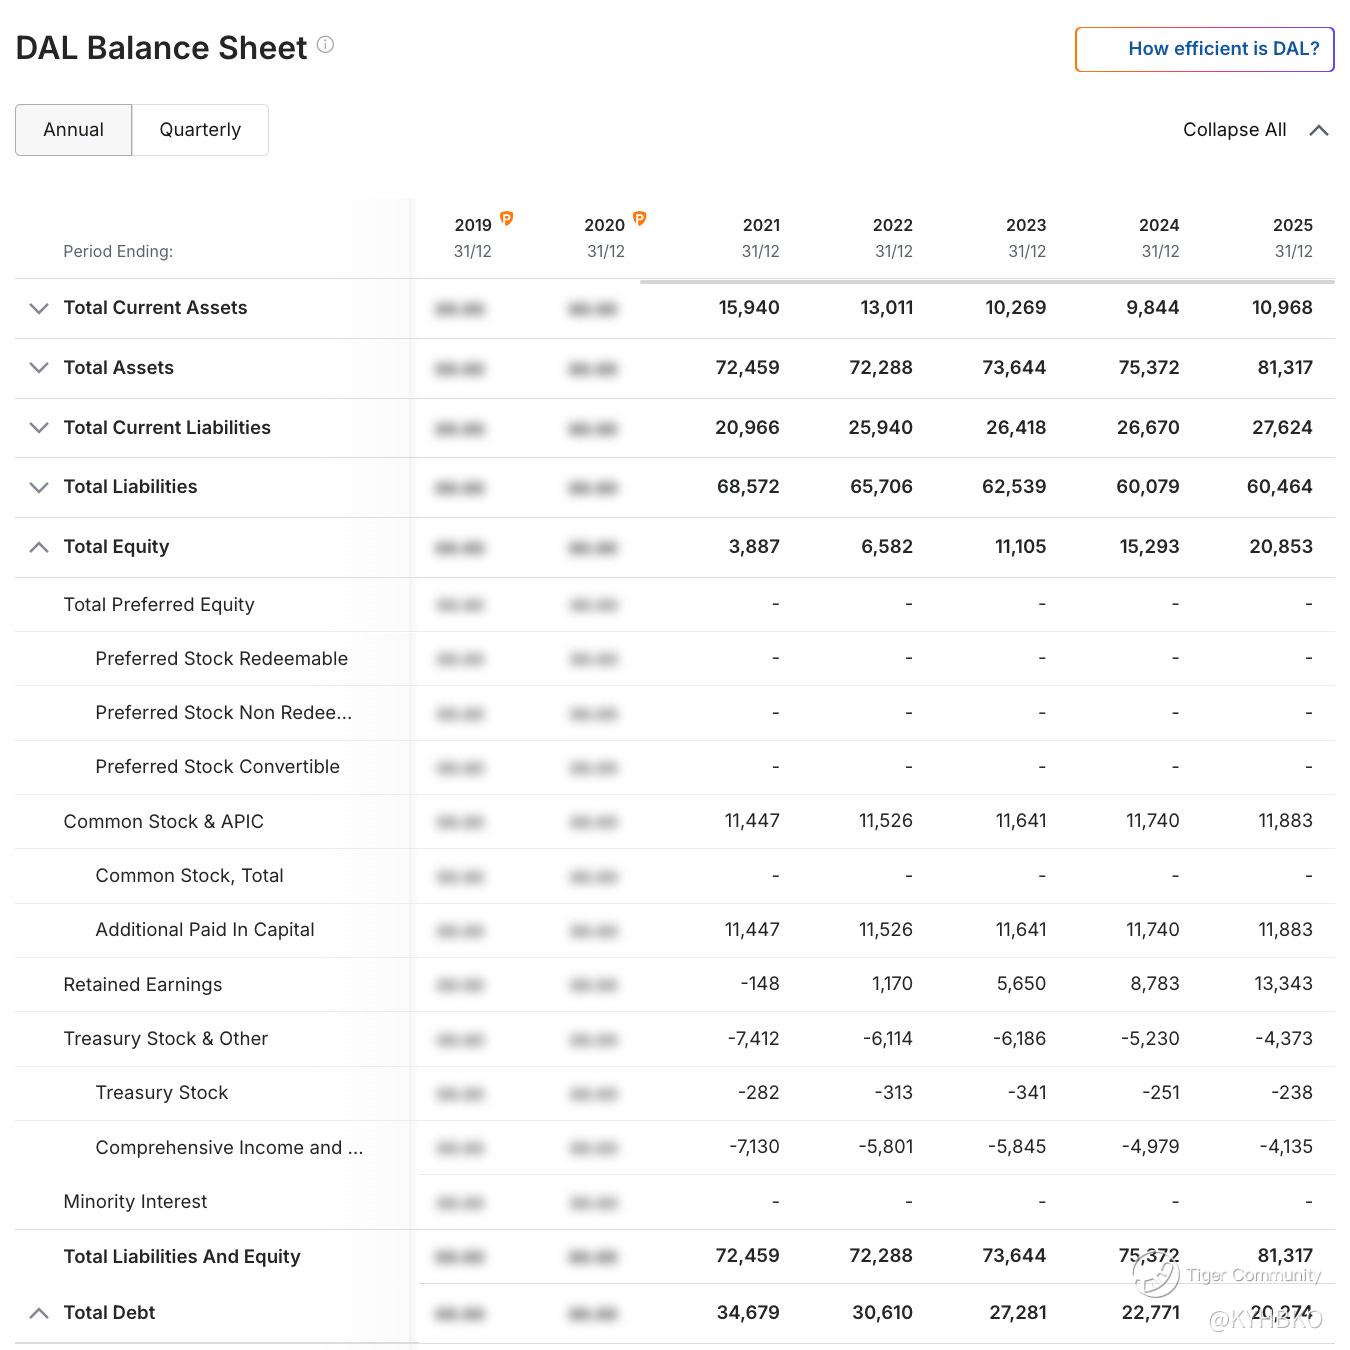Select the Comprehensive Income and ... label
Image resolution: width=1350 pixels, height=1350 pixels.
pyautogui.click(x=230, y=1148)
